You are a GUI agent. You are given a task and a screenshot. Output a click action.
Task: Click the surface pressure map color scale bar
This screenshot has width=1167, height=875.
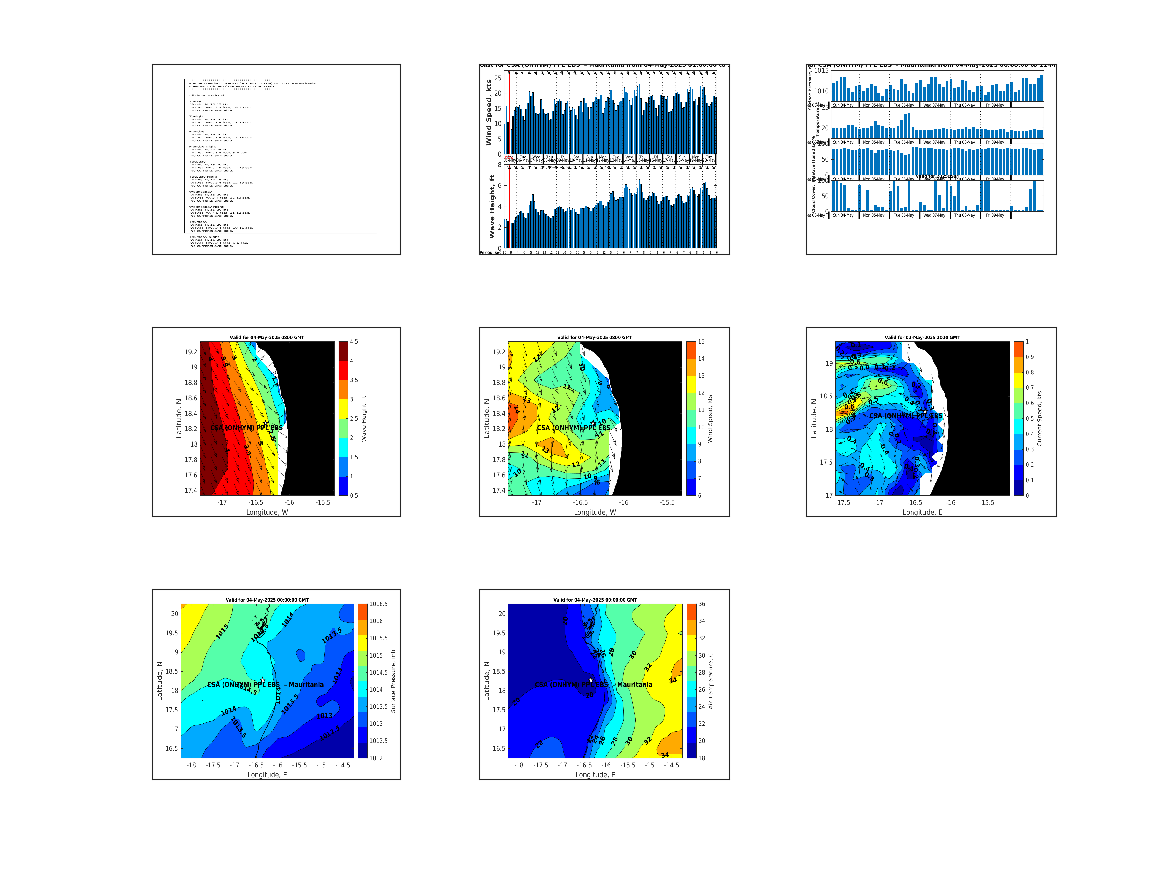[x=362, y=681]
